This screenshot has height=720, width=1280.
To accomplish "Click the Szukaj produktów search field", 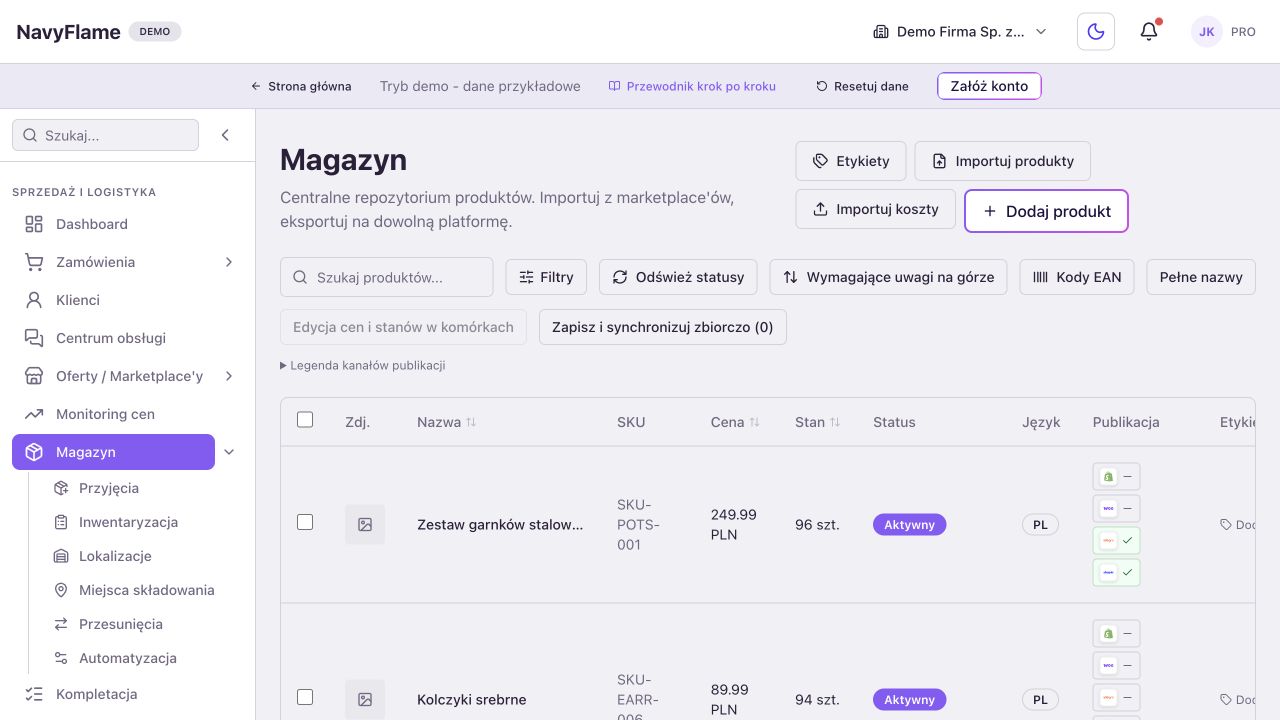I will pos(387,277).
